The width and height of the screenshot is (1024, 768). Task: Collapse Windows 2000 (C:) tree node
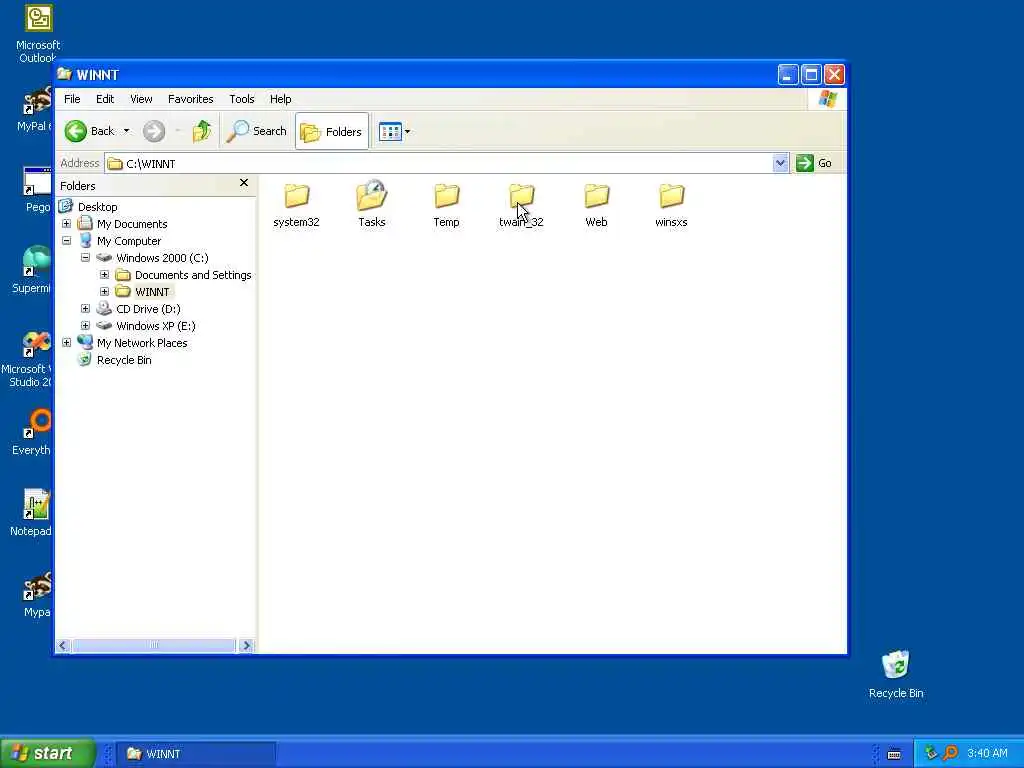tap(86, 258)
